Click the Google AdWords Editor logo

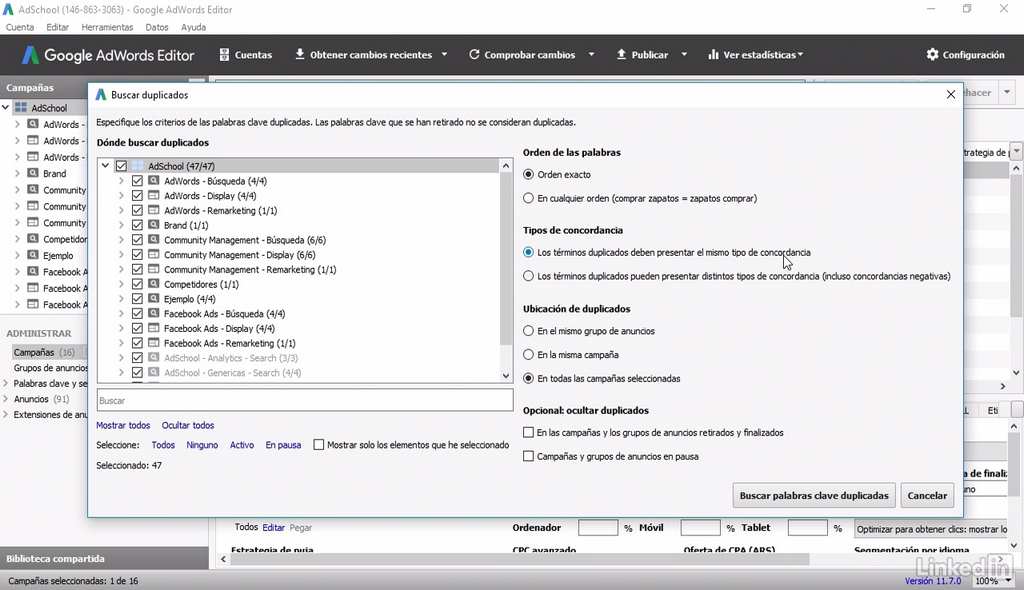point(108,55)
